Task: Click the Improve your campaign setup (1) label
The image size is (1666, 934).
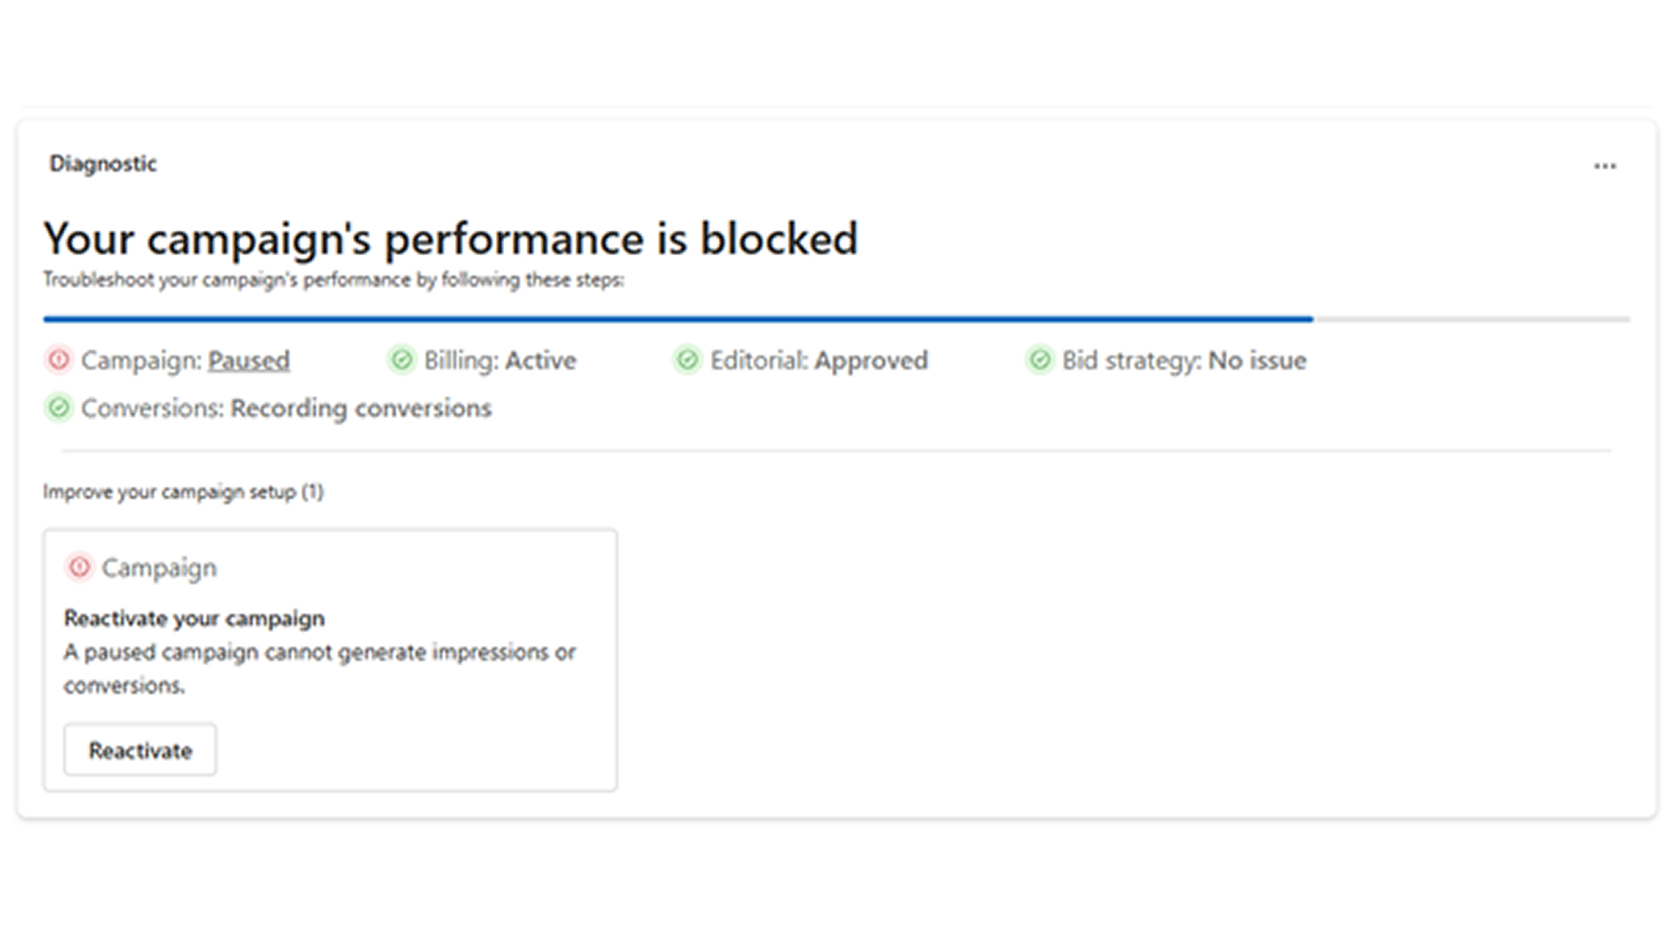Action: coord(183,492)
